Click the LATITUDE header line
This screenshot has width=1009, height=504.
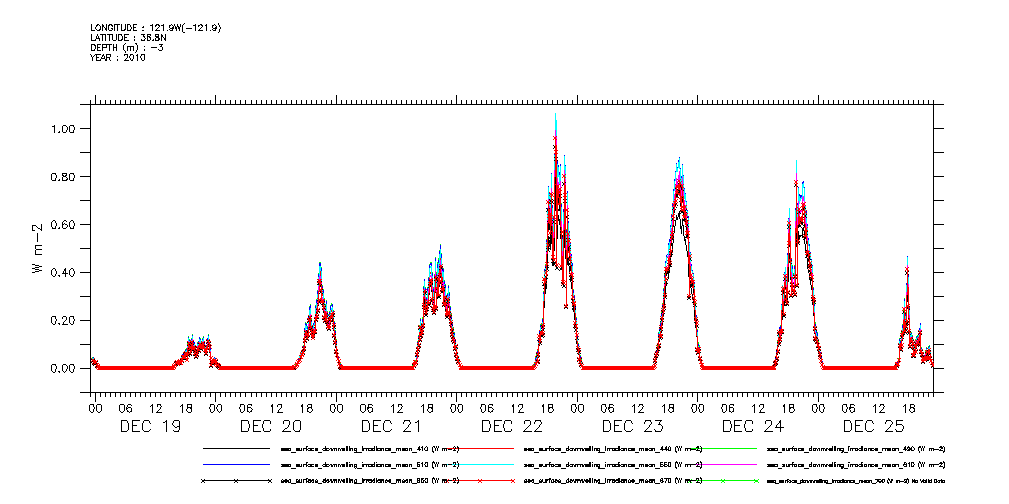click(x=130, y=37)
